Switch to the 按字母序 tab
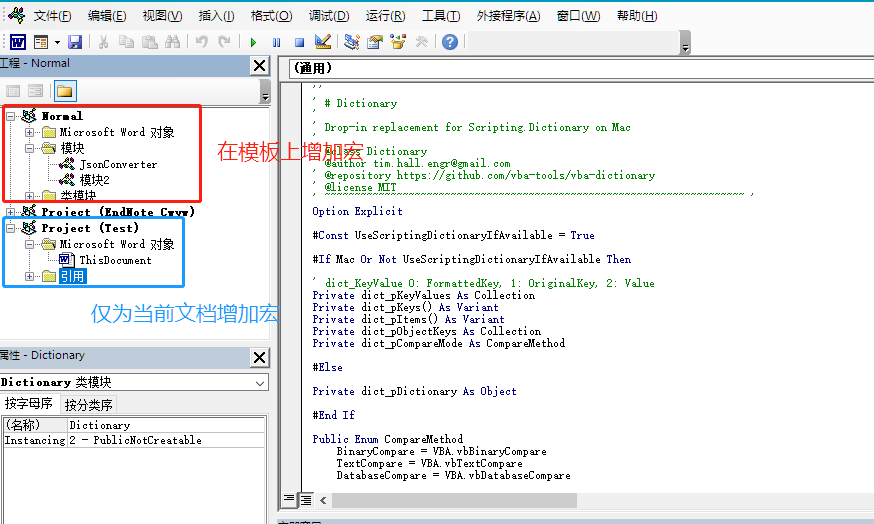The image size is (874, 524). click(x=28, y=404)
